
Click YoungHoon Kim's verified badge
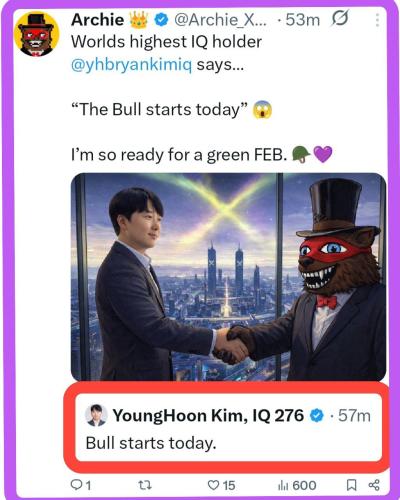point(317,416)
